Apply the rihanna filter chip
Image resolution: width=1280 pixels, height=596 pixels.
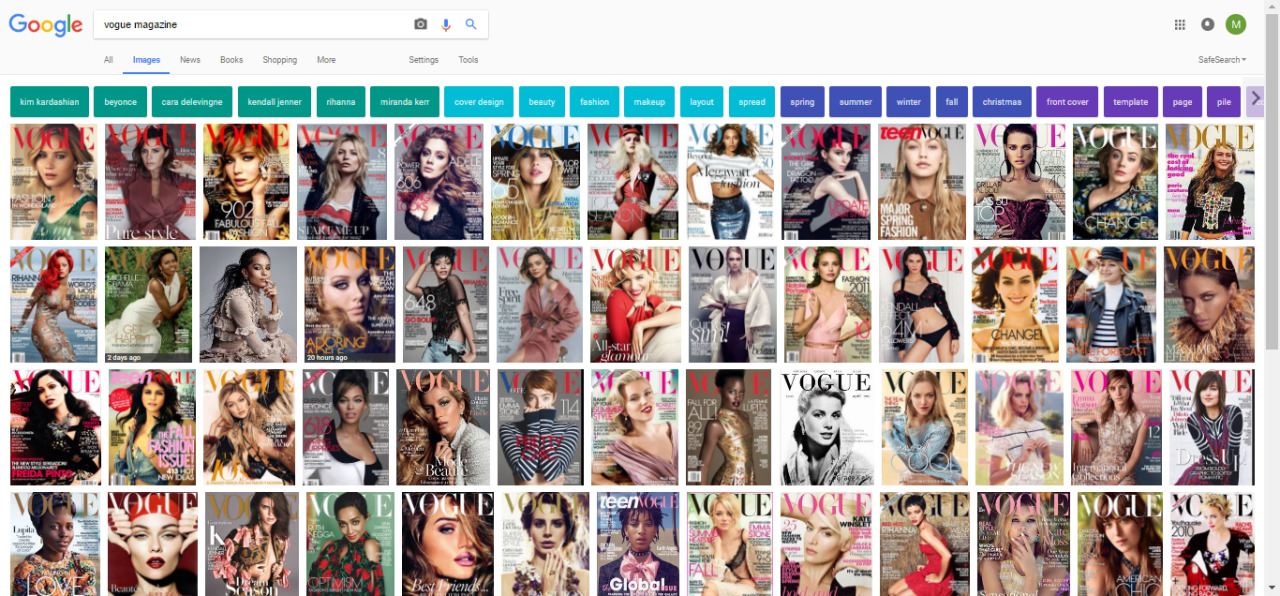point(341,102)
